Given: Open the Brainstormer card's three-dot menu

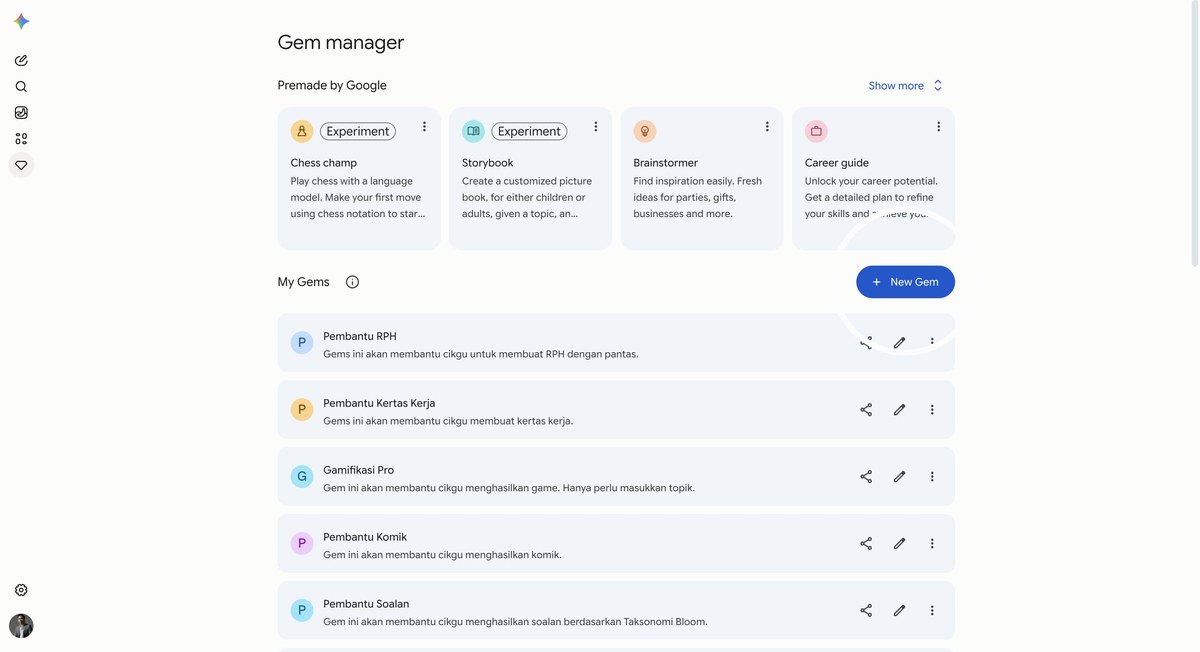Looking at the screenshot, I should 767,127.
